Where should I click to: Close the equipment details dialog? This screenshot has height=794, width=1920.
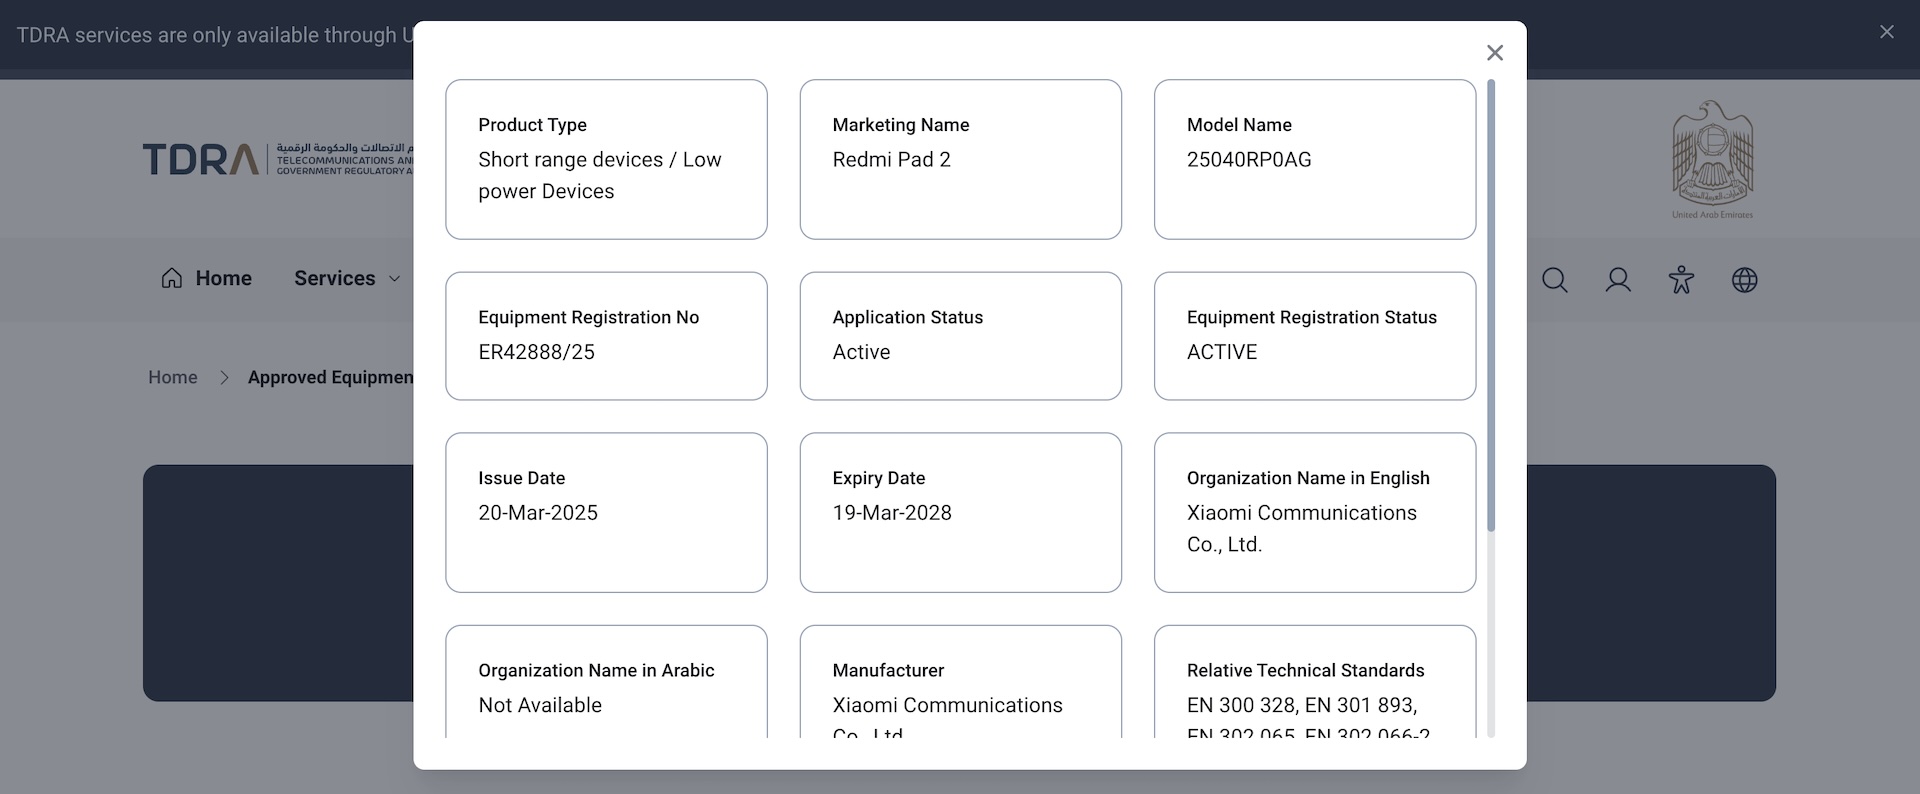point(1495,53)
